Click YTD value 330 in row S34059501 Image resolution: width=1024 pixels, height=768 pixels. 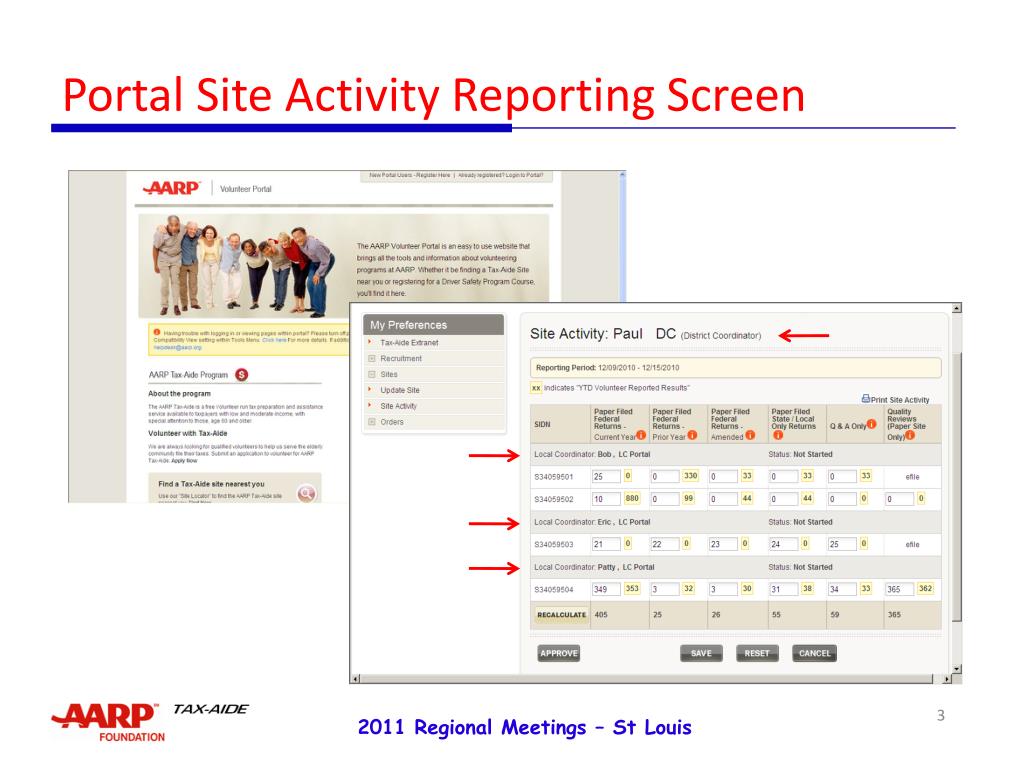click(x=690, y=475)
